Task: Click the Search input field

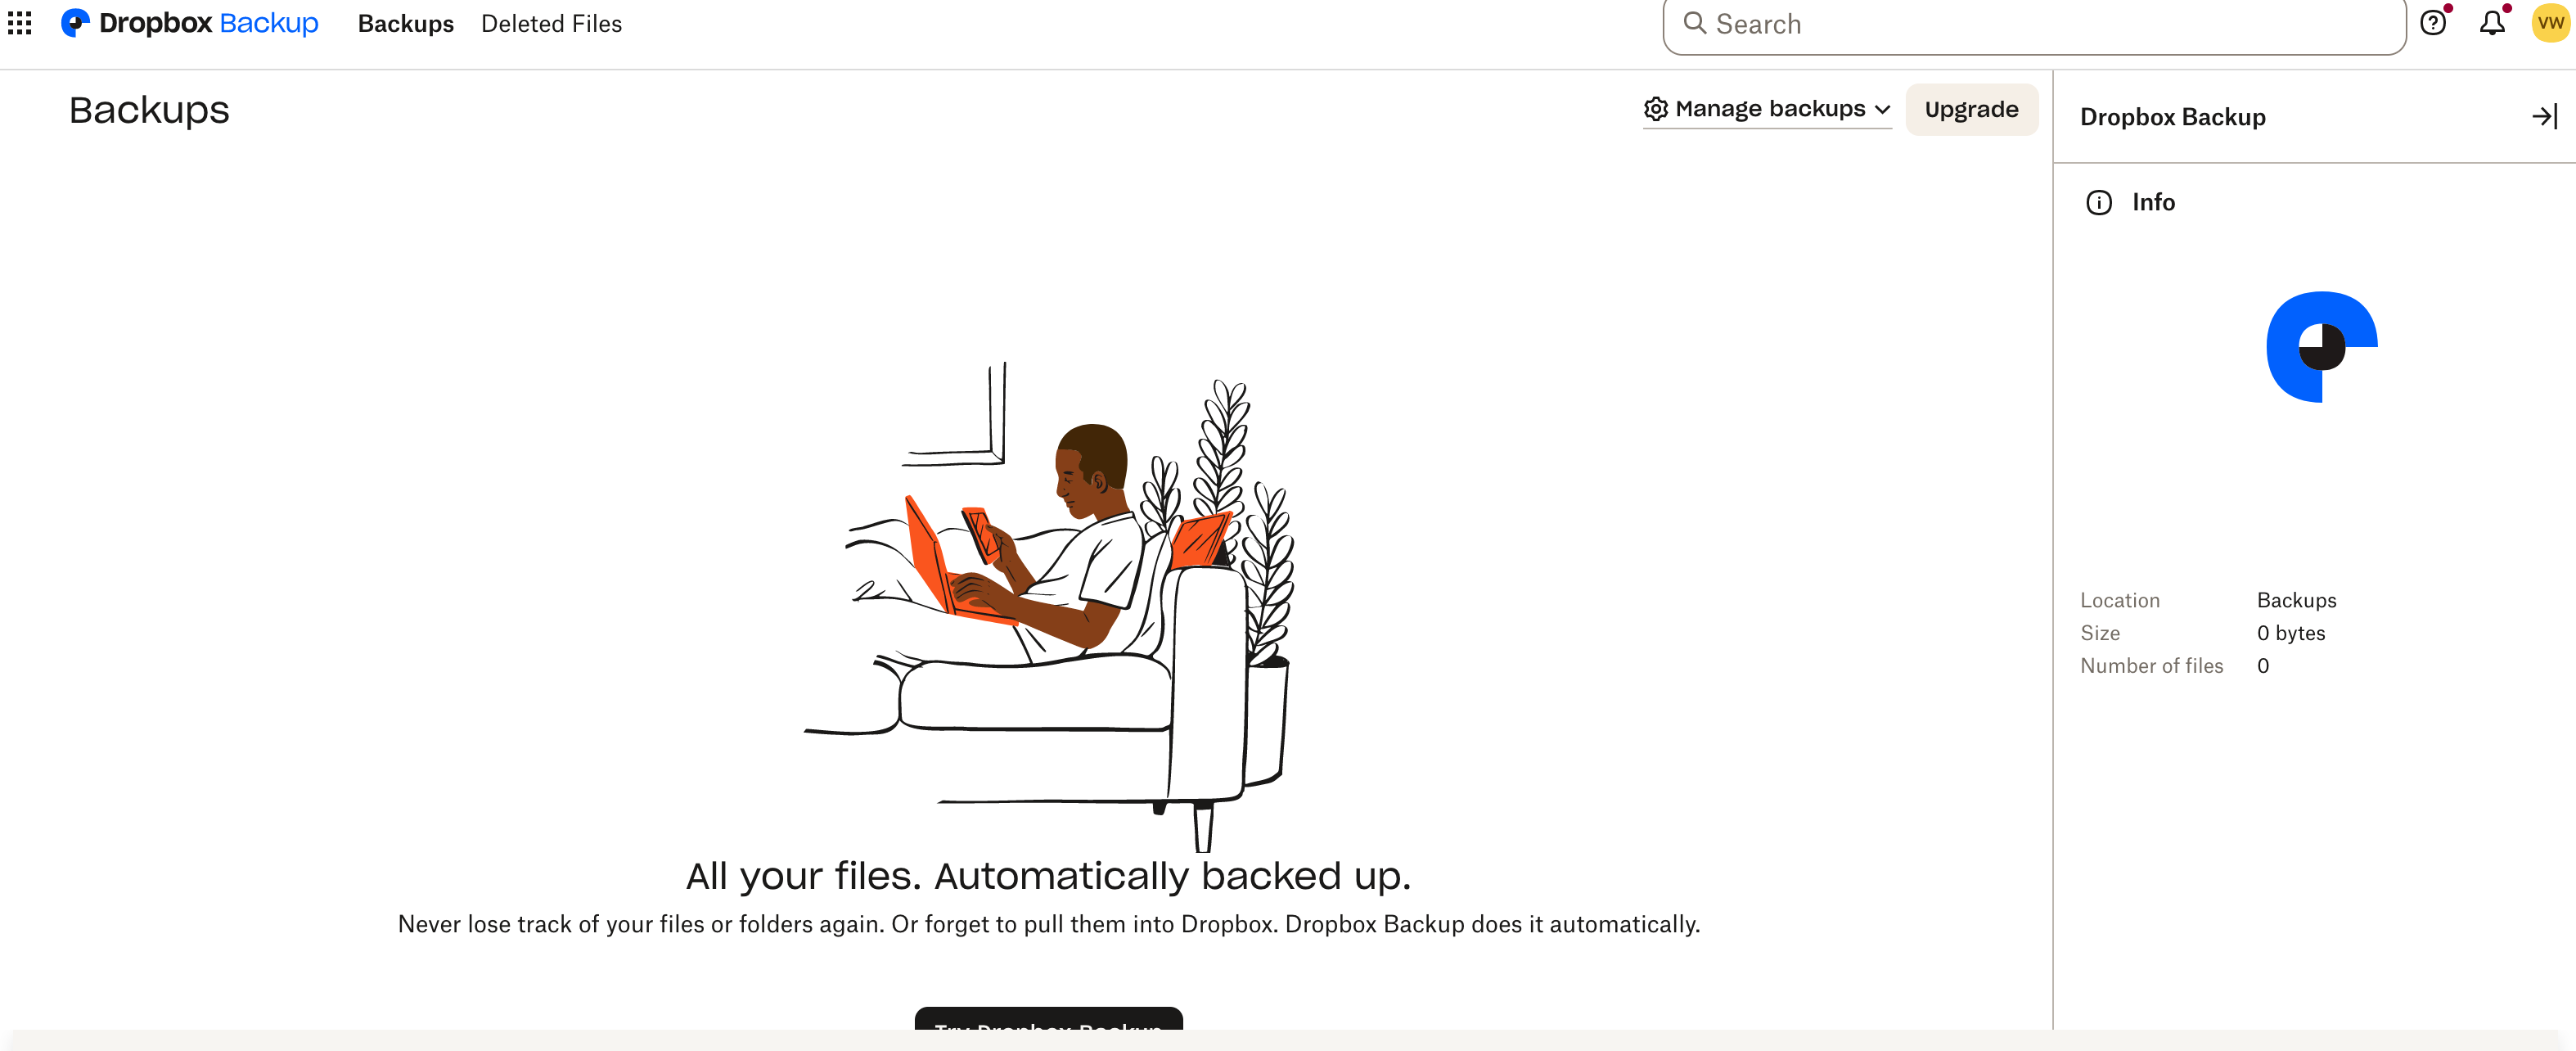Action: coord(2032,25)
